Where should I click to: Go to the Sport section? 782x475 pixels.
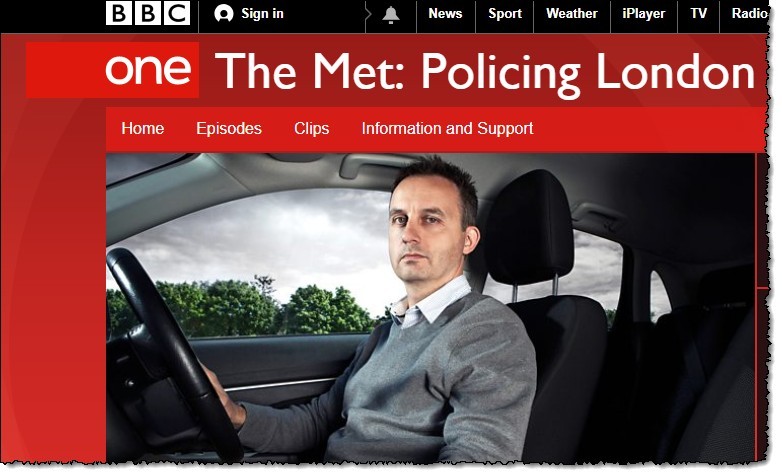coord(505,13)
